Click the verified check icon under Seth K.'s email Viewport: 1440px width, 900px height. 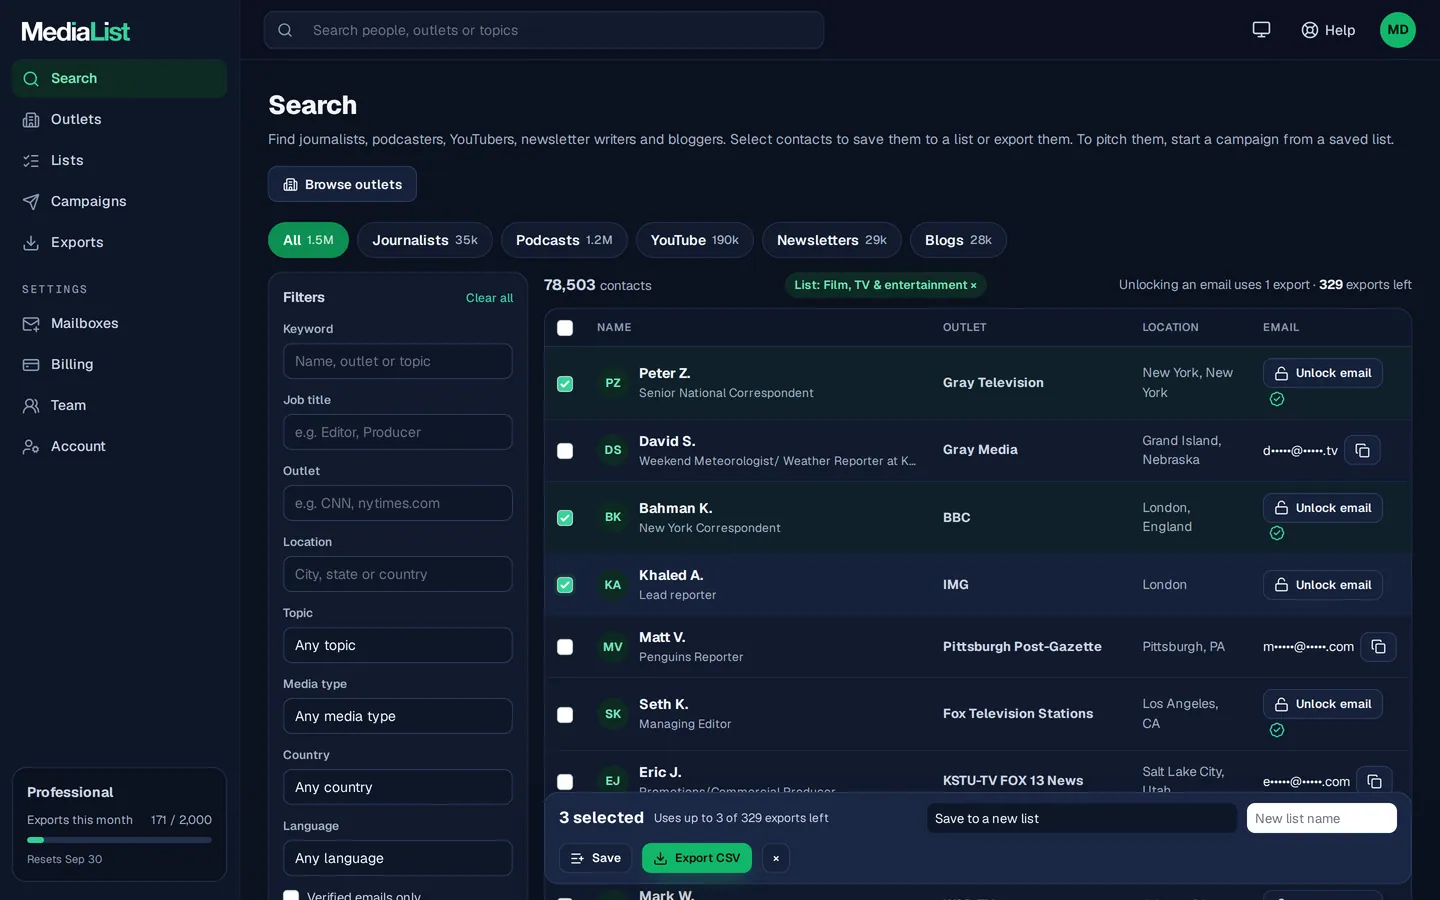1277,730
